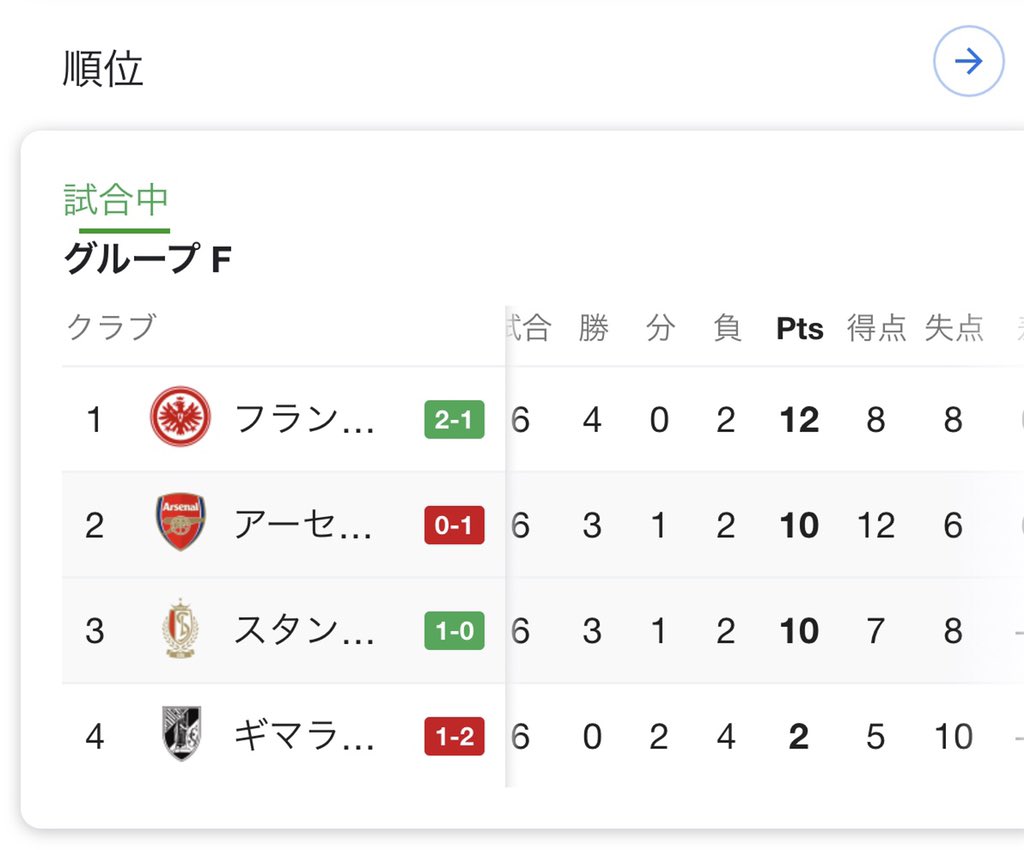Click the グループ F group title
Viewport: 1024px width, 850px height.
tap(148, 258)
